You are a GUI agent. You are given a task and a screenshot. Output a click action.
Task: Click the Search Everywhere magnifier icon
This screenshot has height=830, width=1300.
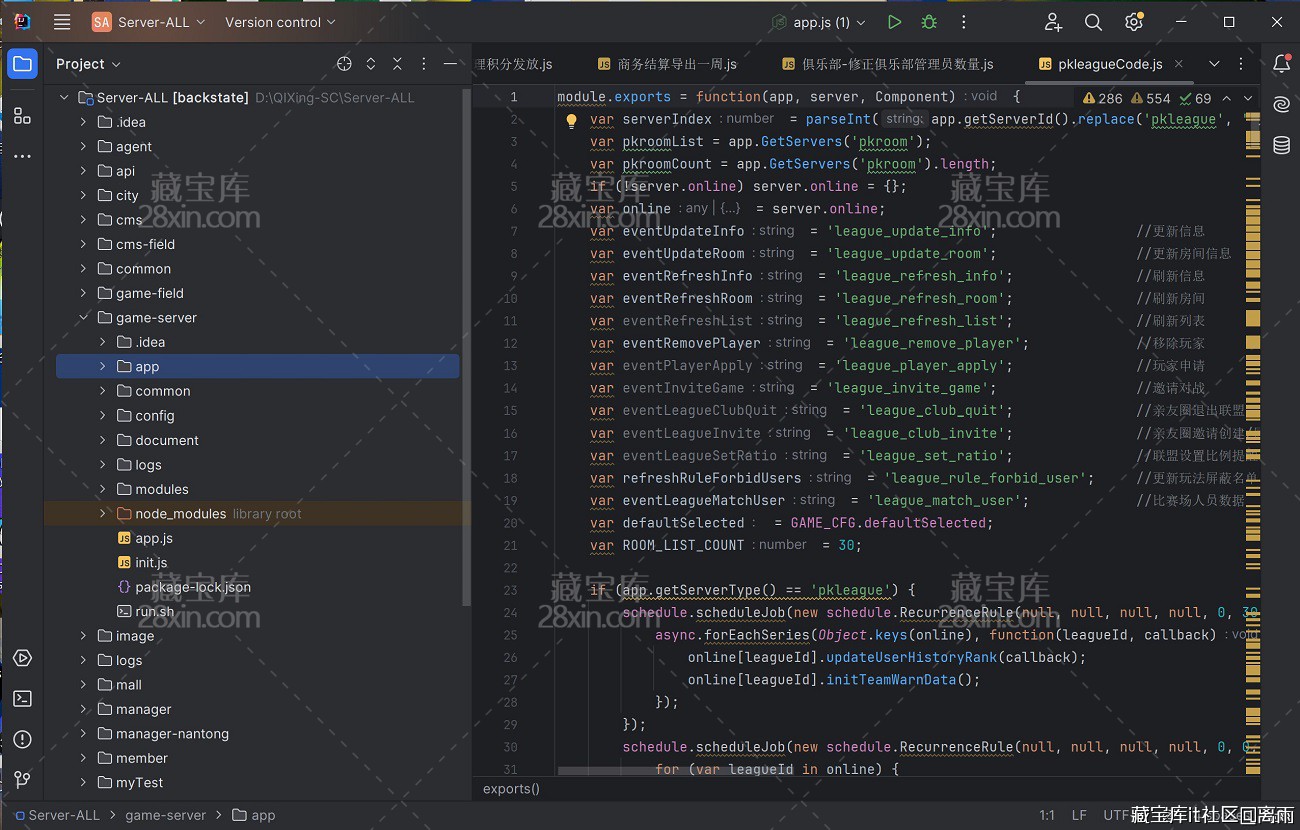1093,22
